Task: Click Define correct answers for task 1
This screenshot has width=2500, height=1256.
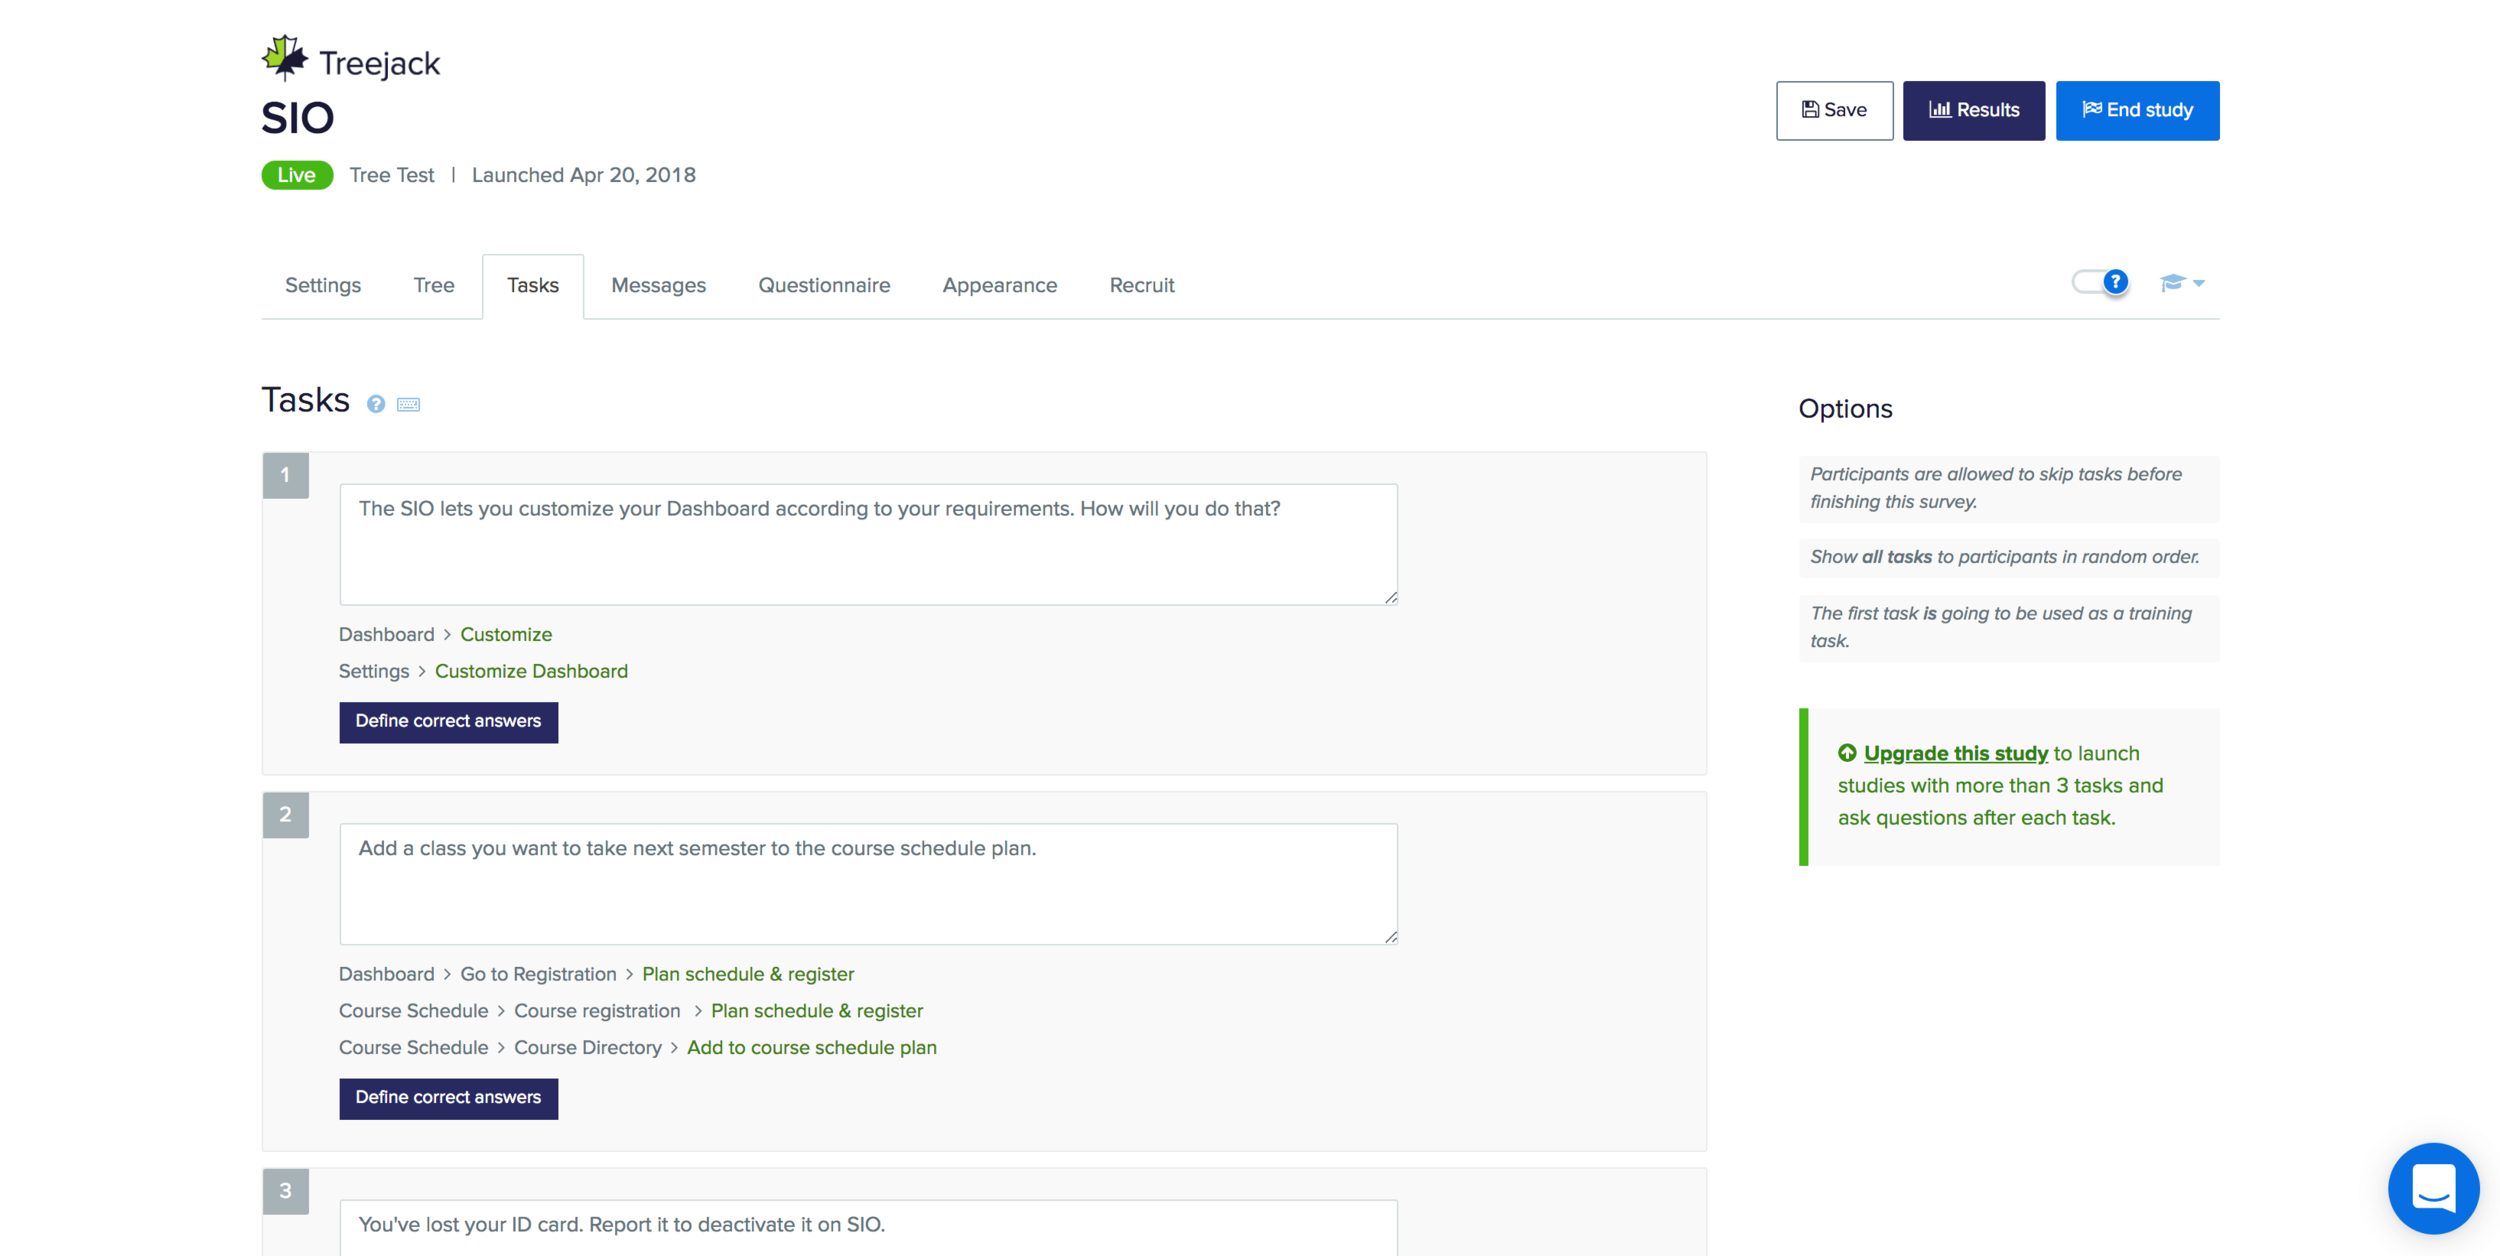Action: point(448,721)
